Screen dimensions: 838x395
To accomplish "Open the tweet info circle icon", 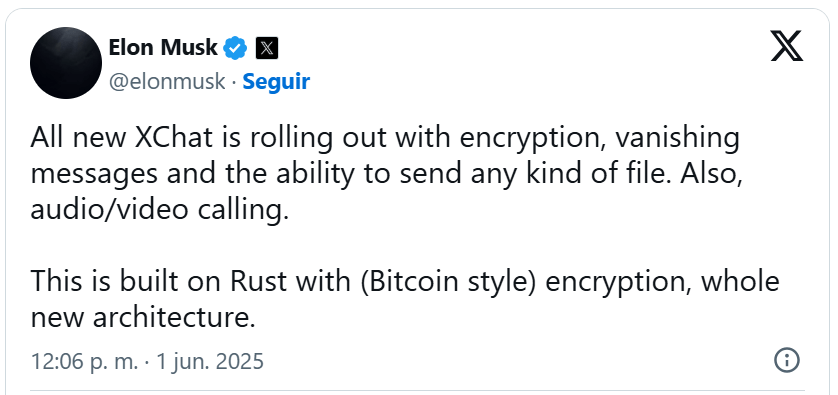I will [787, 360].
